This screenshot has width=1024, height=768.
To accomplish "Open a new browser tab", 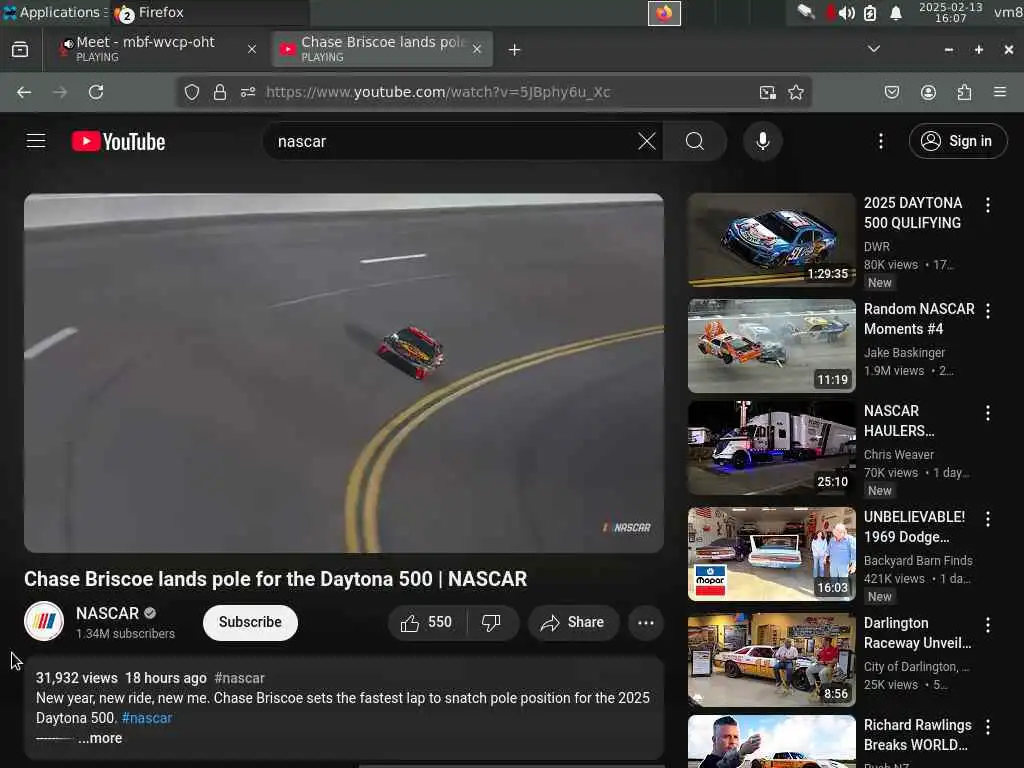I will [515, 50].
